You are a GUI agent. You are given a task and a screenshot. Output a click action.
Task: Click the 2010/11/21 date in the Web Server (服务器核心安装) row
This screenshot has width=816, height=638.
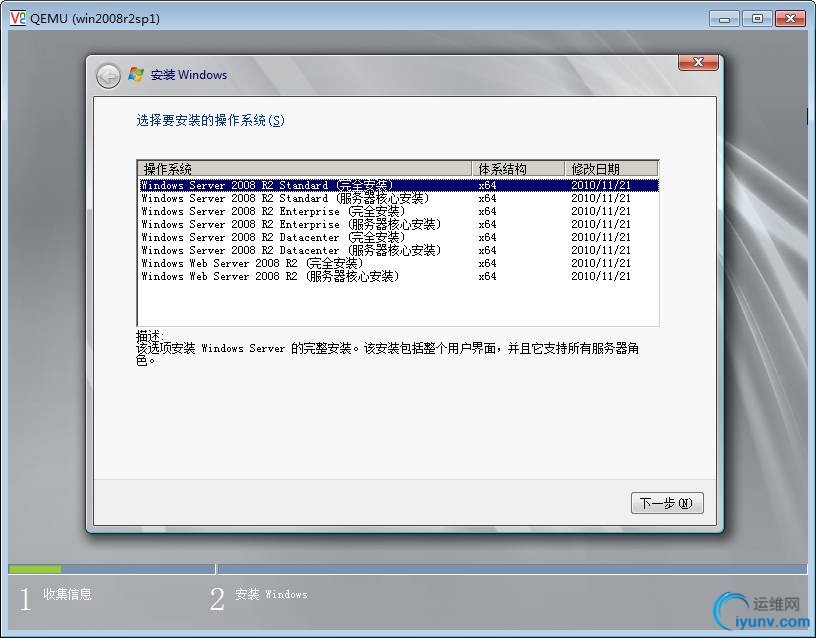(601, 276)
